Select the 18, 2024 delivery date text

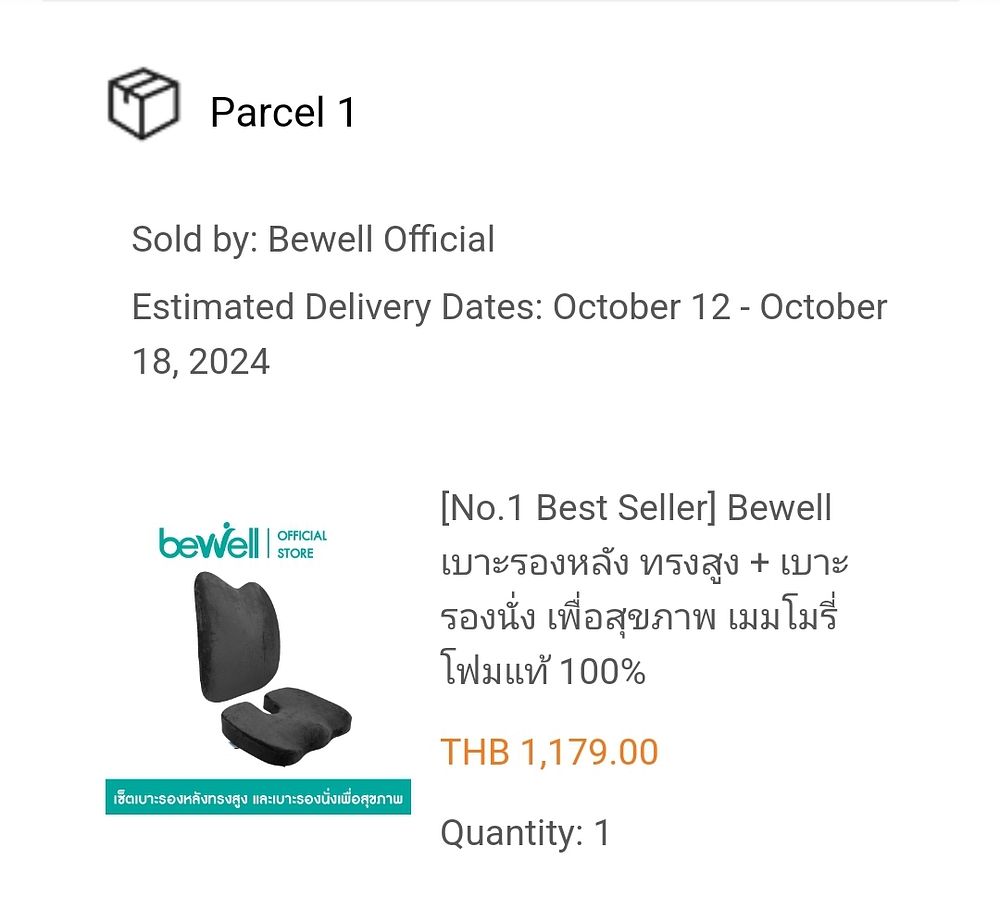point(201,362)
